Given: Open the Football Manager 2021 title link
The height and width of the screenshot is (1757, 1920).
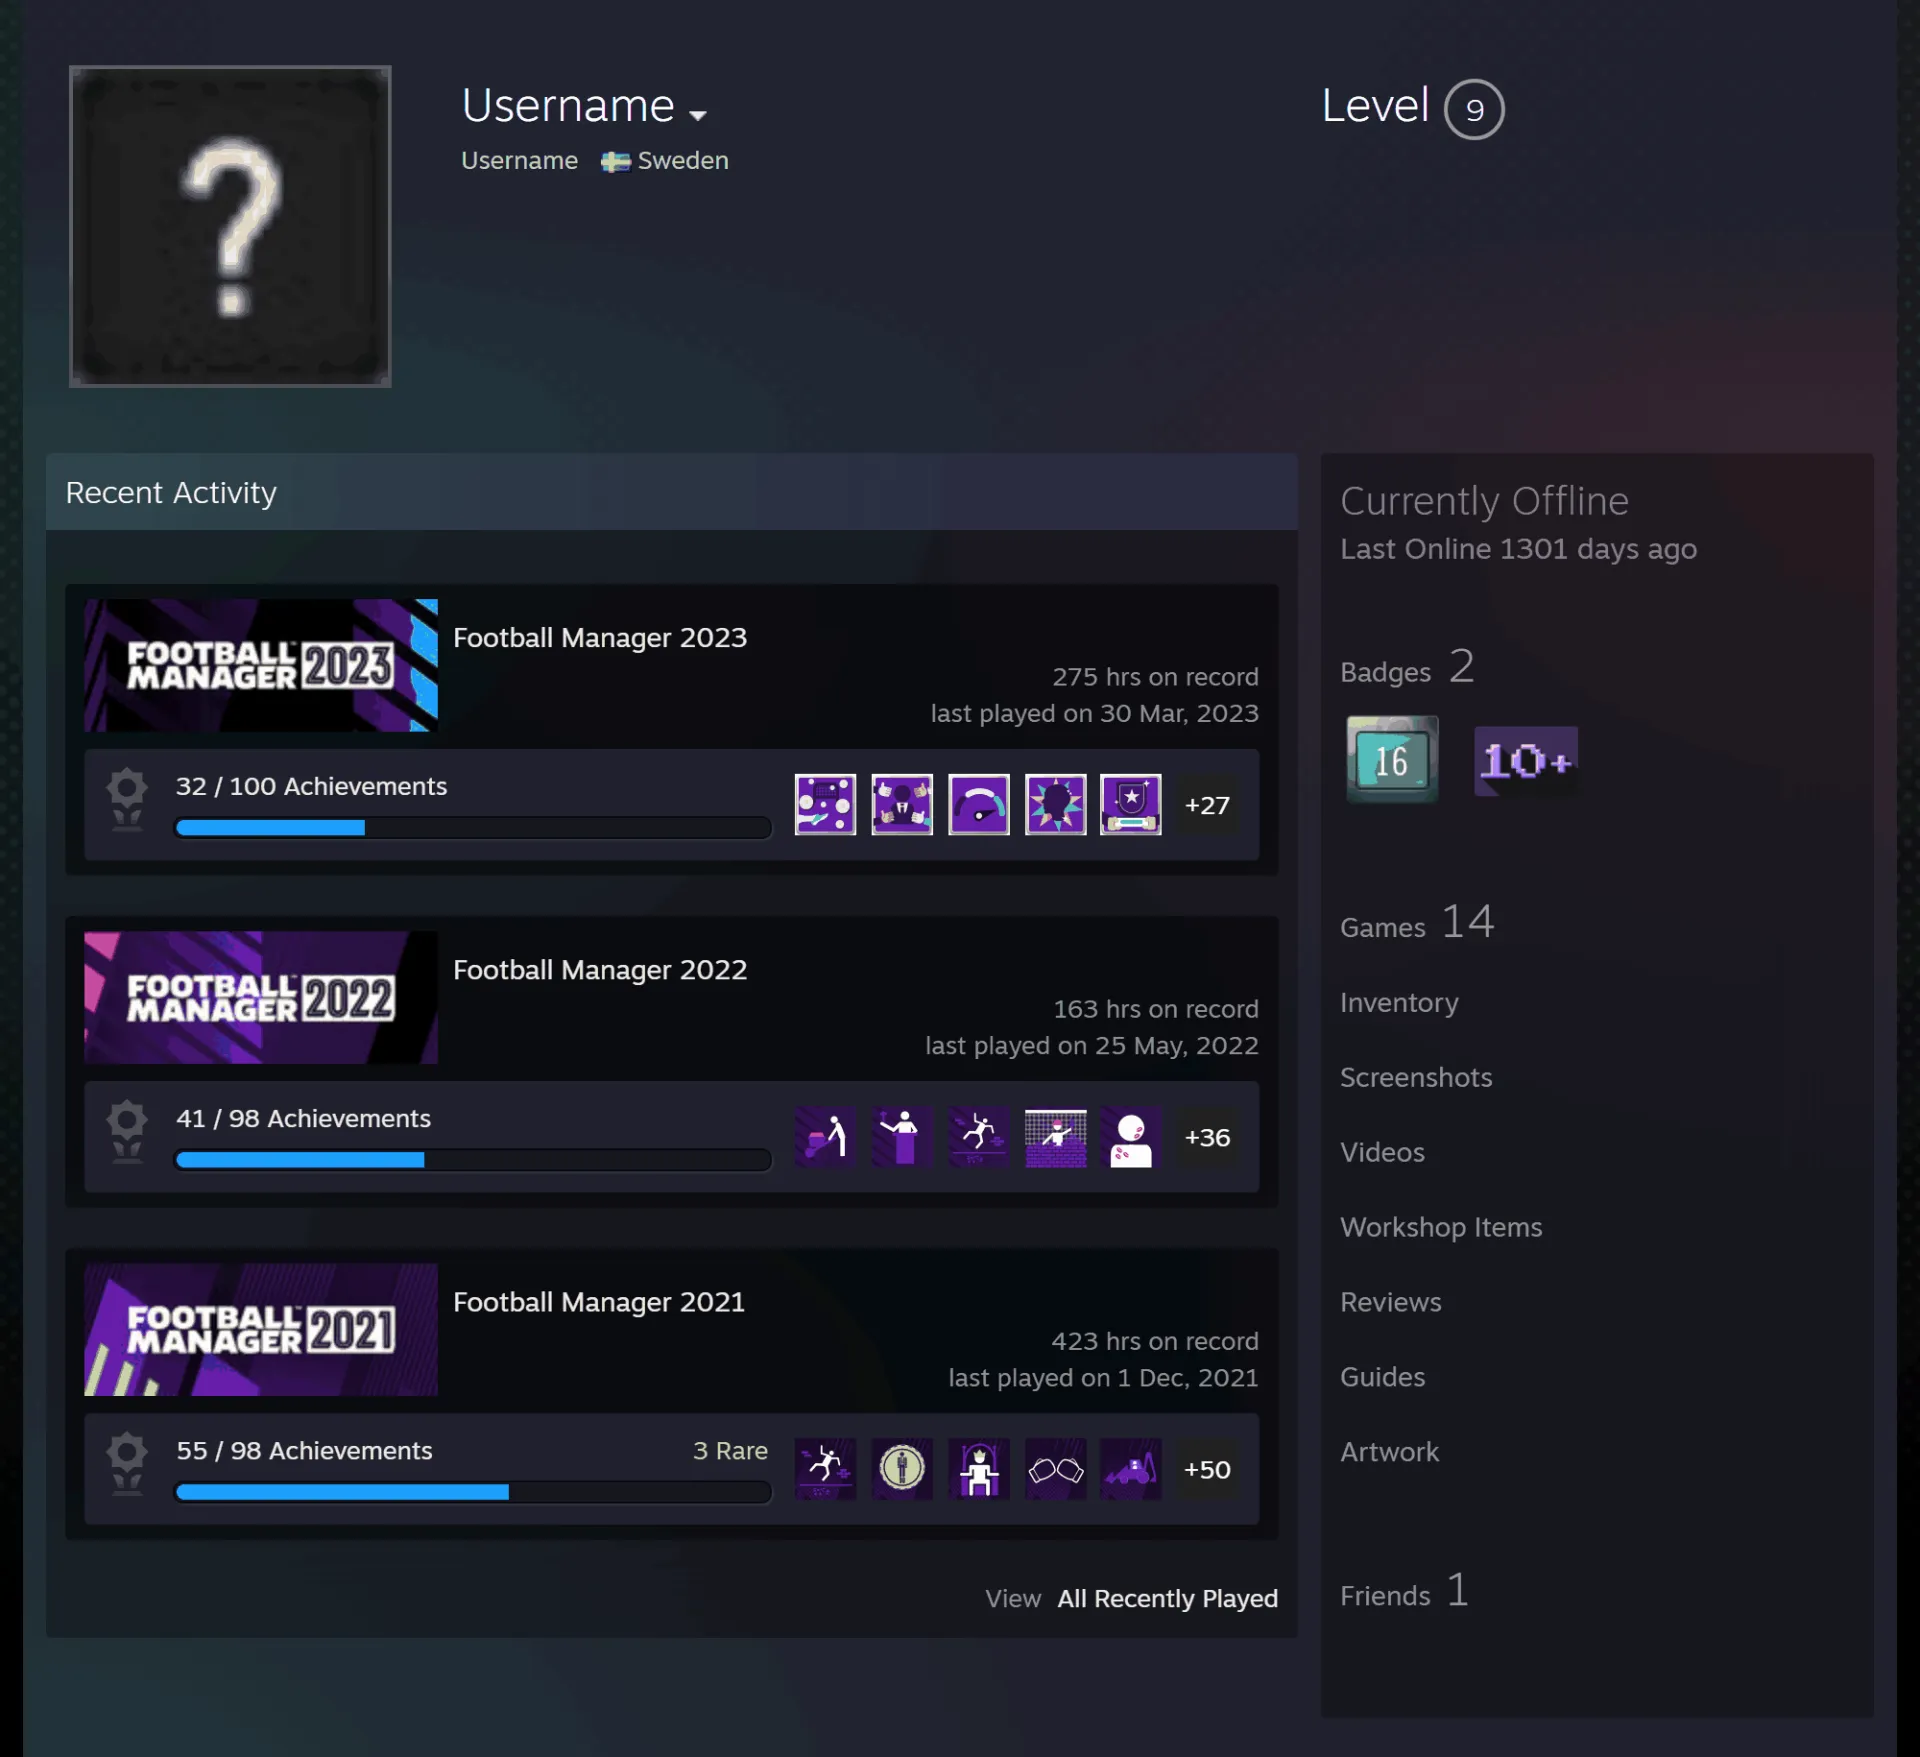Looking at the screenshot, I should pos(599,1301).
